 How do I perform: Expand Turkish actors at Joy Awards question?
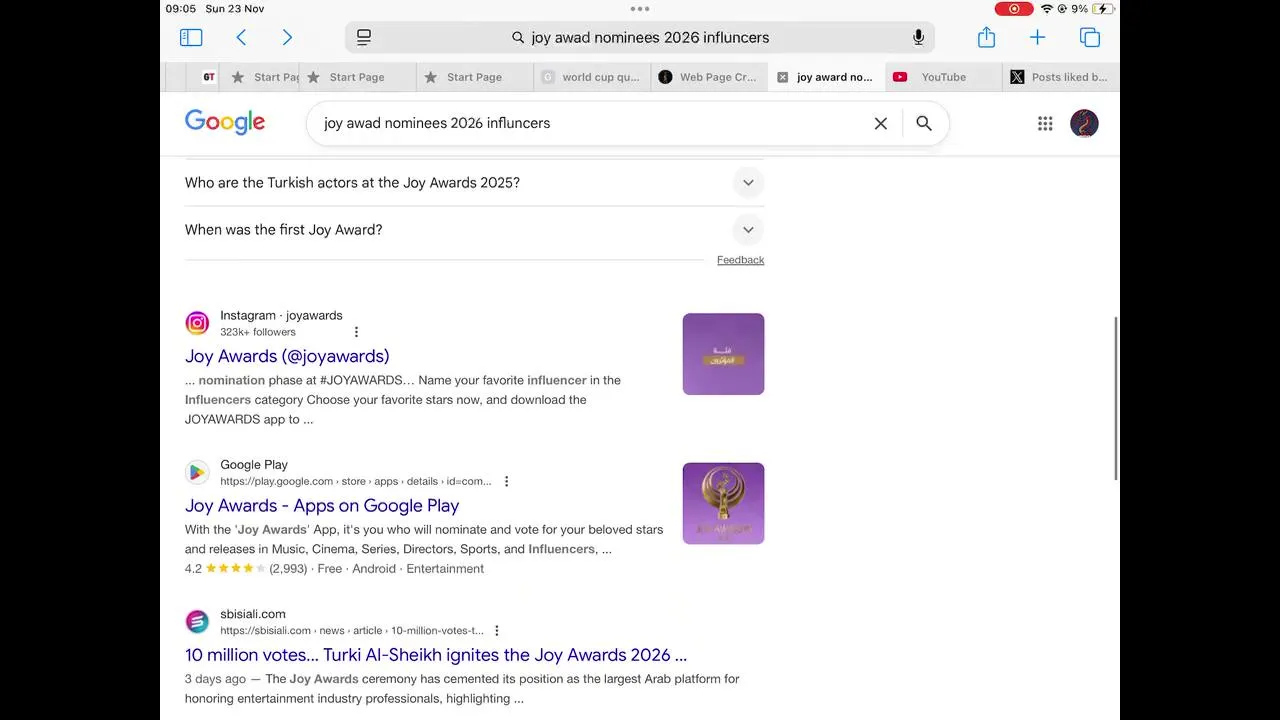click(747, 183)
